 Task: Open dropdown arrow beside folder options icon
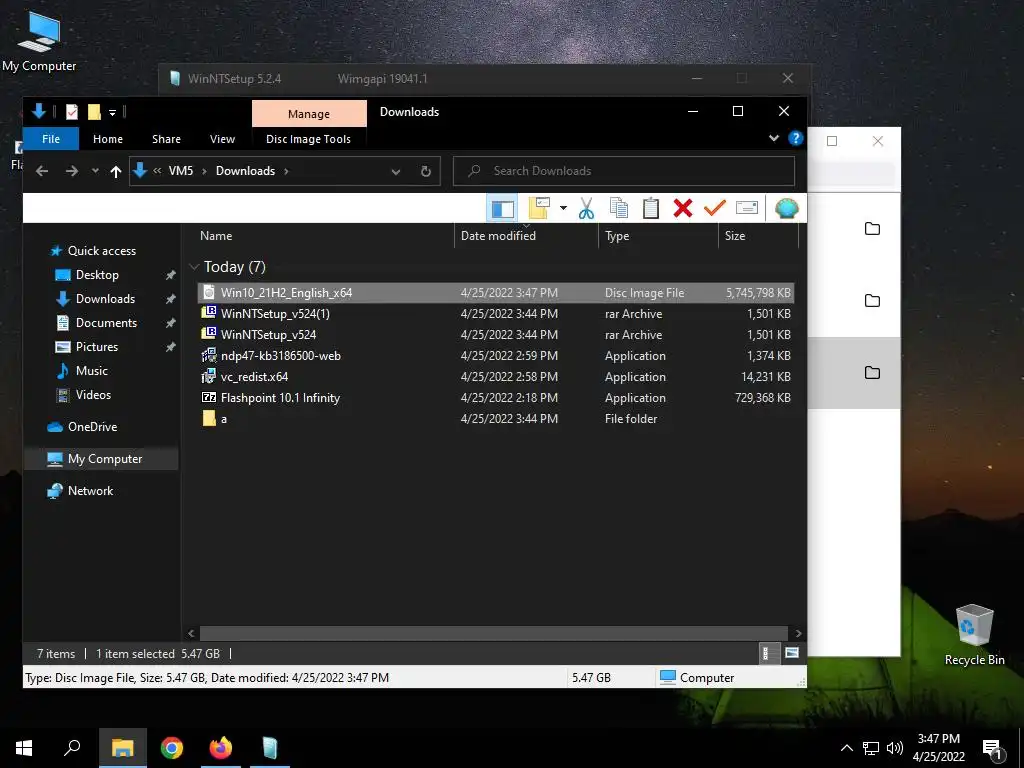(563, 209)
